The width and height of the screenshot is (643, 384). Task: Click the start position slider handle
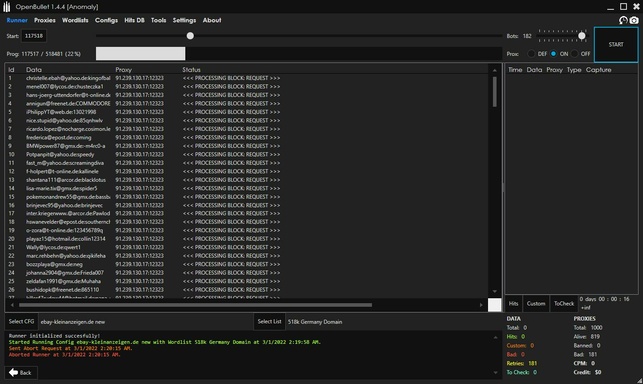pos(190,36)
